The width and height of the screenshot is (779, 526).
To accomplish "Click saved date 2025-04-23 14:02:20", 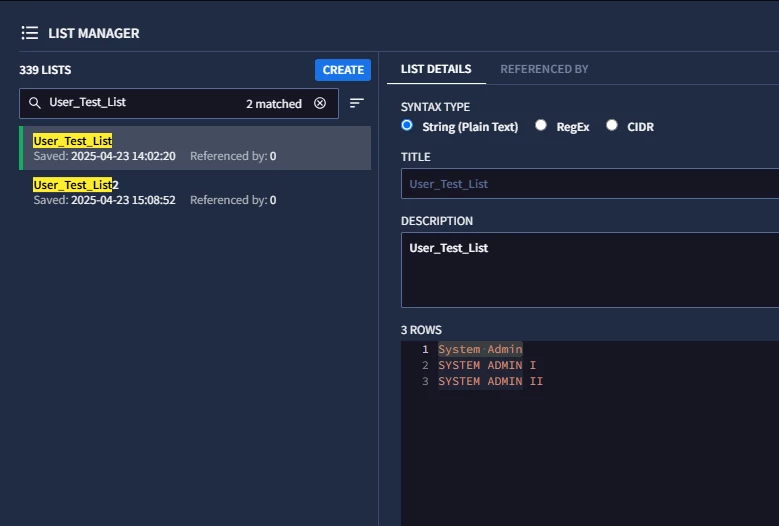I will coord(123,156).
